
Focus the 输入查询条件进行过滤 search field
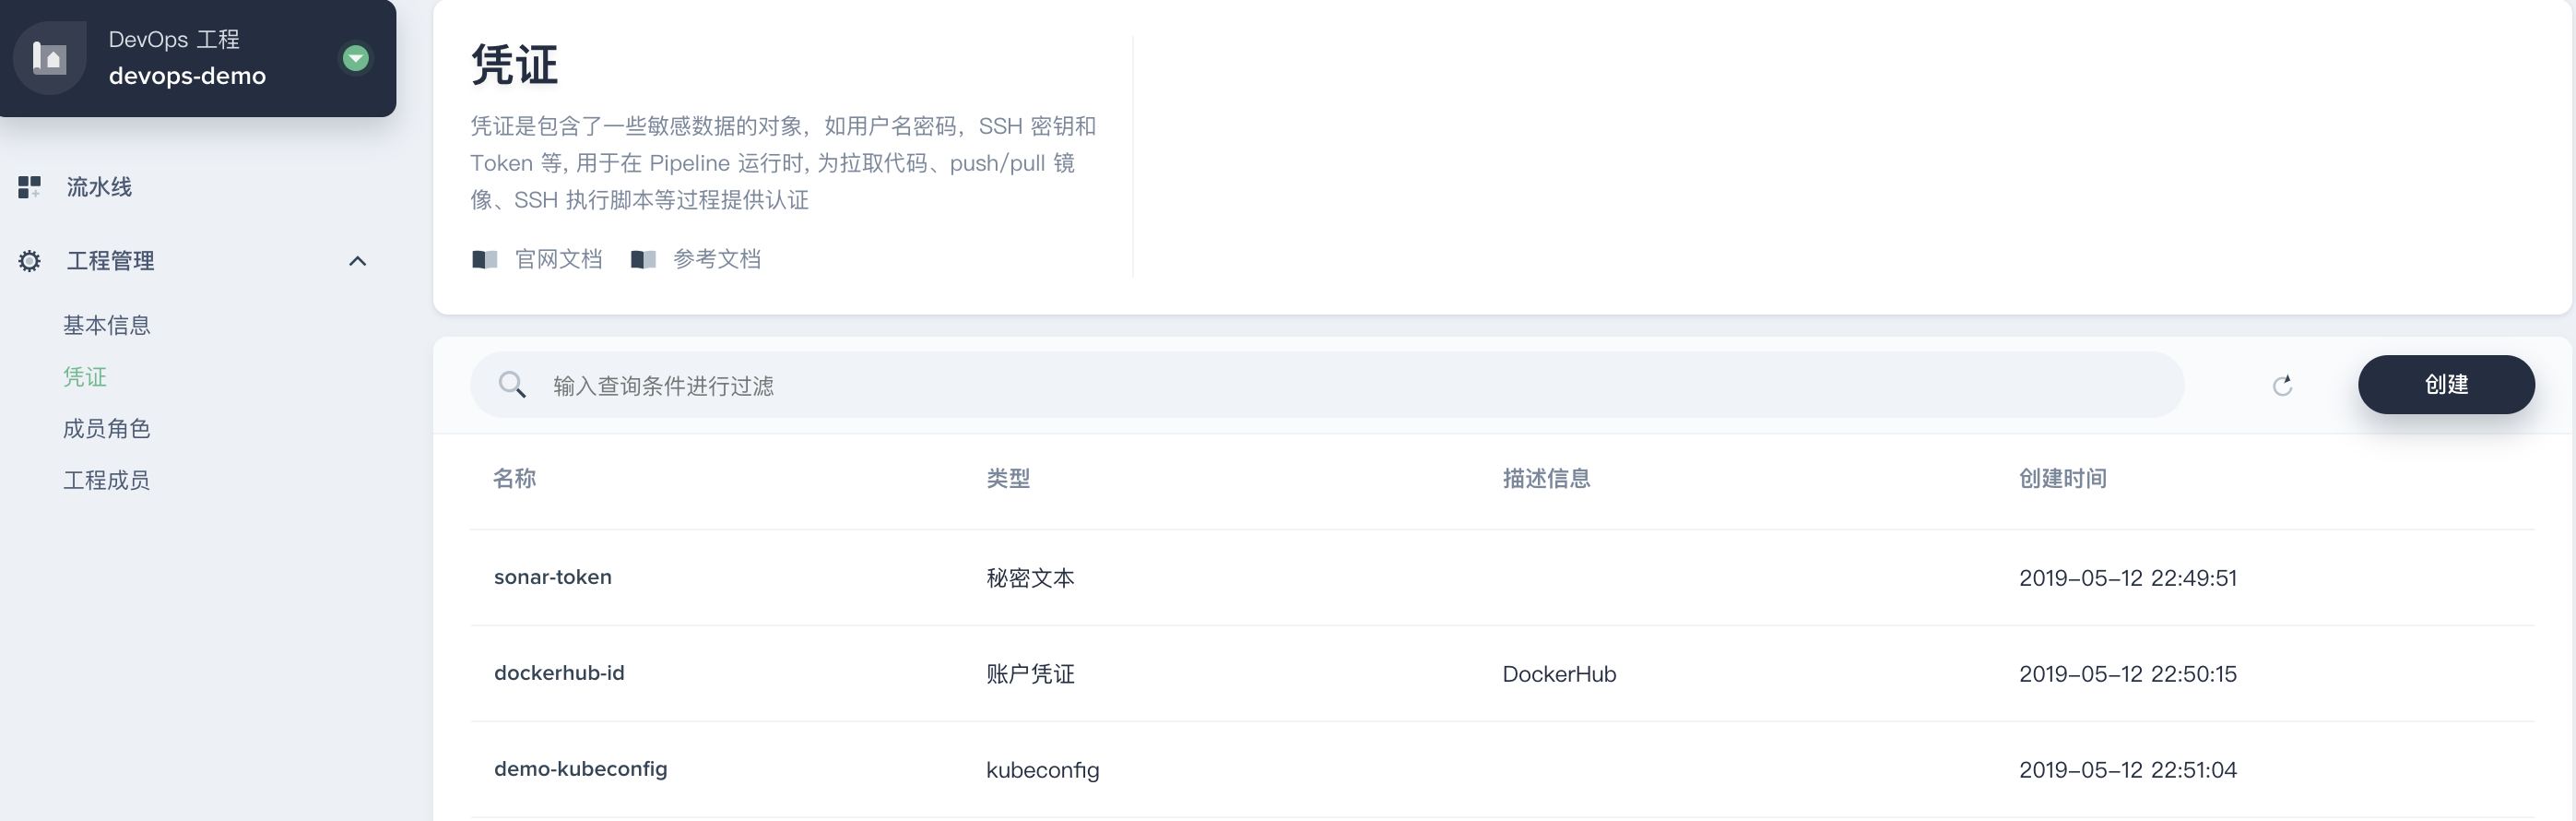[1327, 385]
